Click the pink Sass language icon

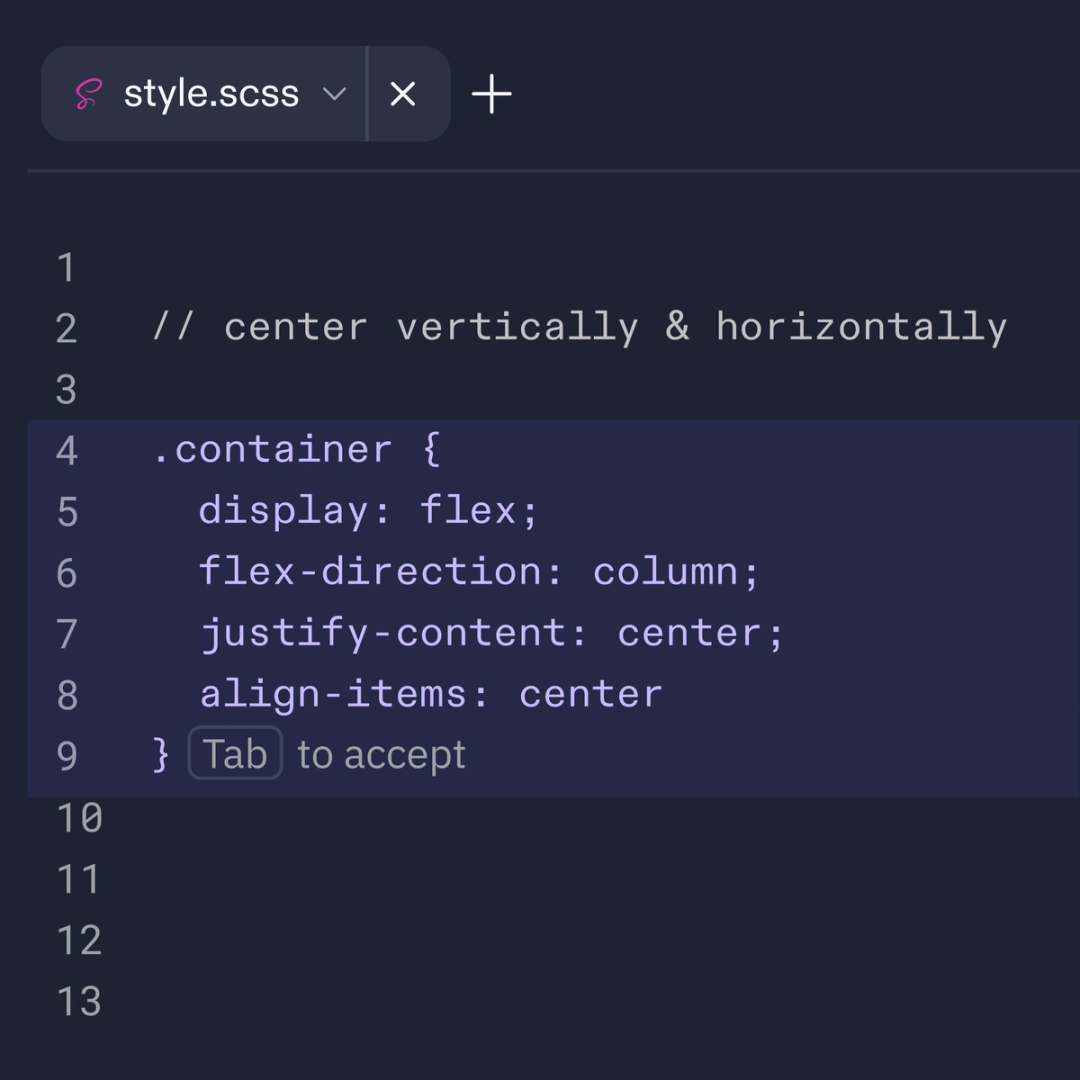88,93
